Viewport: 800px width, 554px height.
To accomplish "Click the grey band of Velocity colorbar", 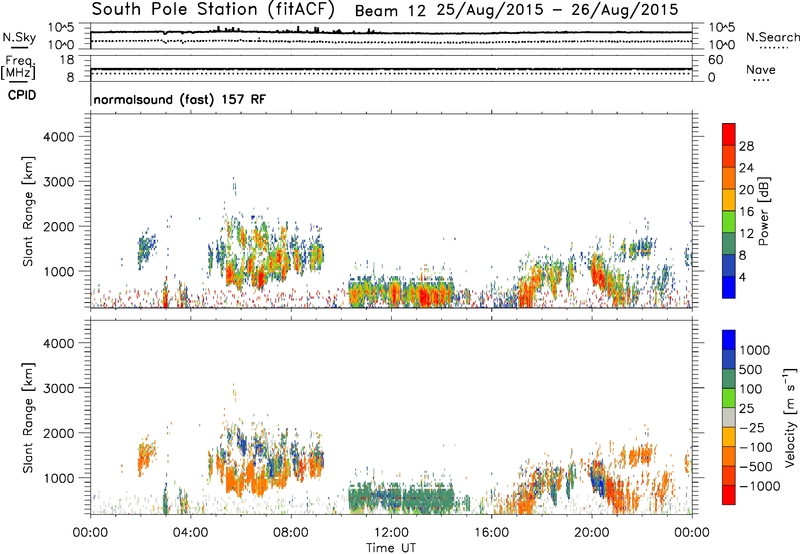I will coord(729,418).
